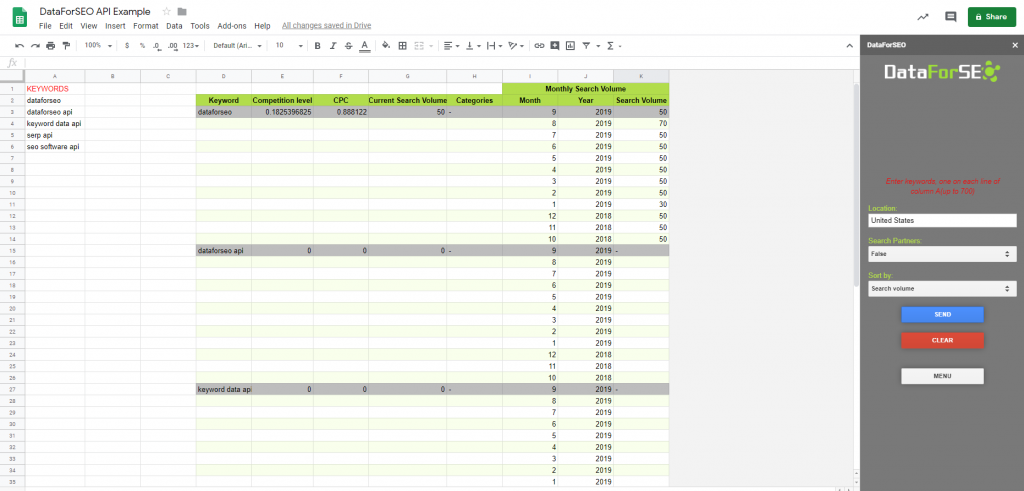Apply strikethrough formatting
1024x491 pixels.
point(349,46)
